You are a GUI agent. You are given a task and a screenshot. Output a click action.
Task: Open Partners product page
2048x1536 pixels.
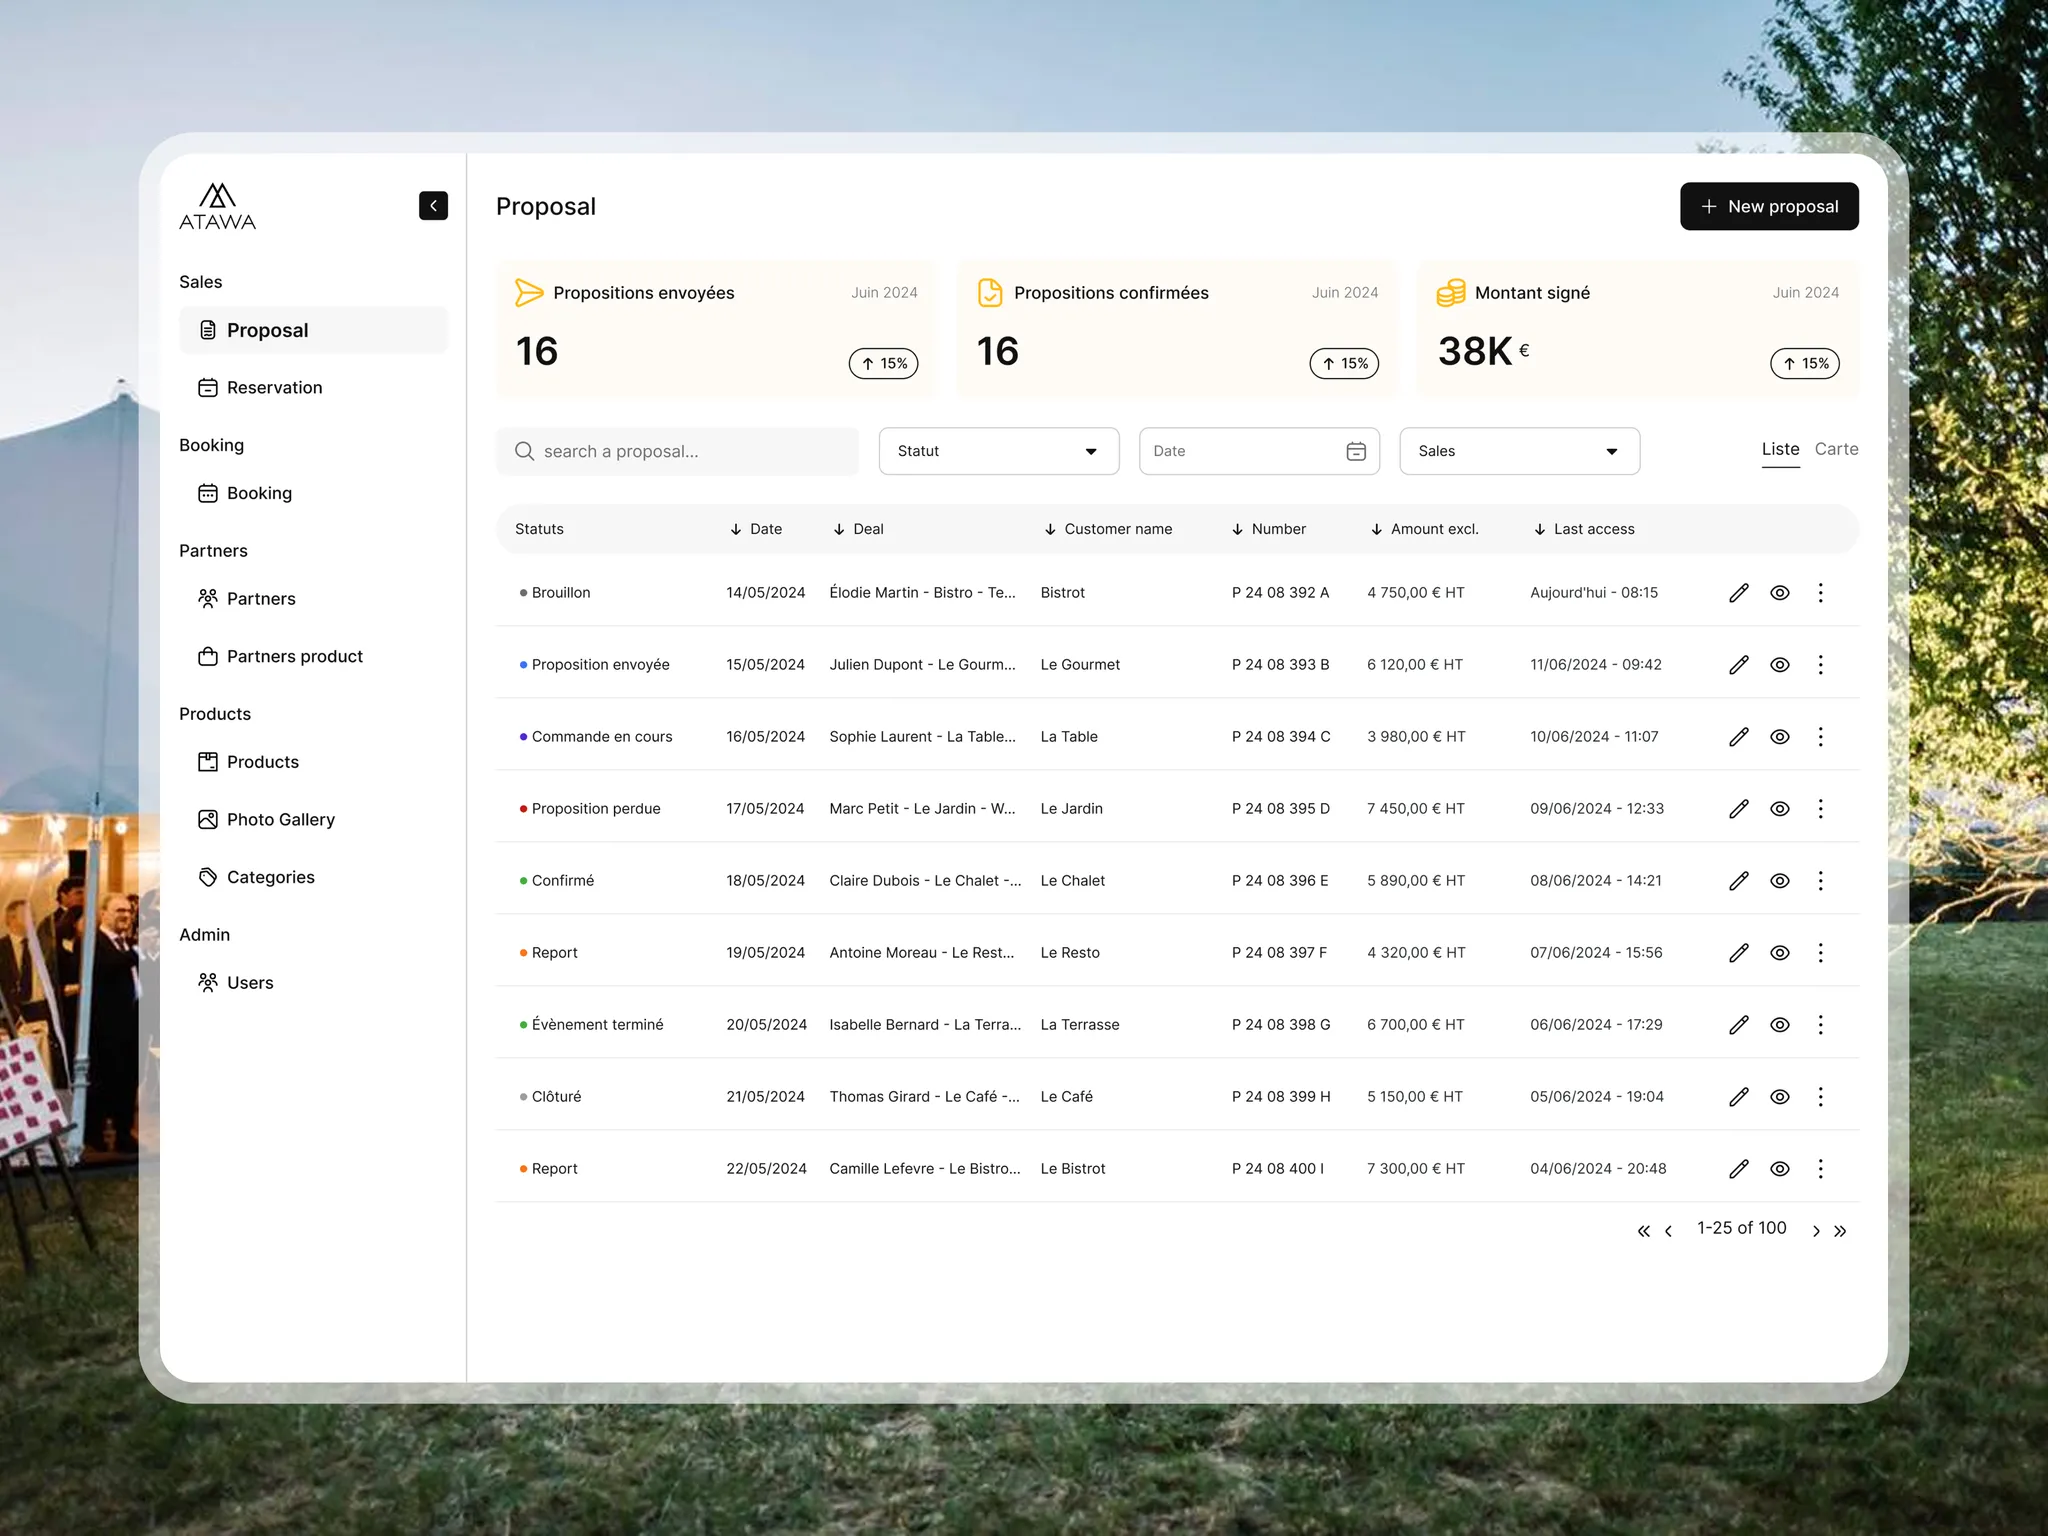pos(313,657)
